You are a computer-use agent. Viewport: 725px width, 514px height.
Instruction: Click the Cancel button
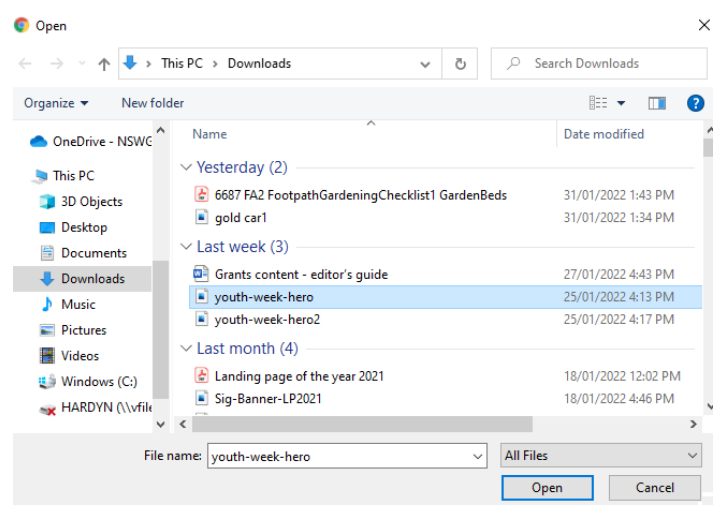[x=654, y=488]
